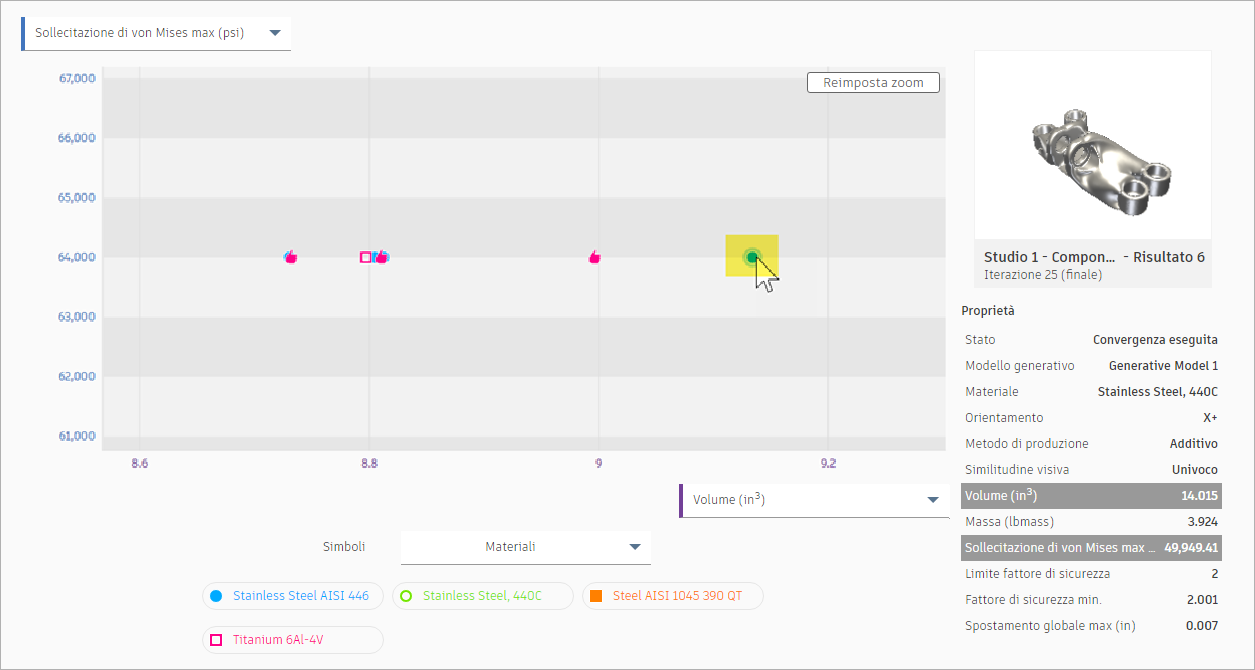Click the Risultato 6 model thumbnail
Viewport: 1255px width, 670px height.
pyautogui.click(x=1092, y=145)
